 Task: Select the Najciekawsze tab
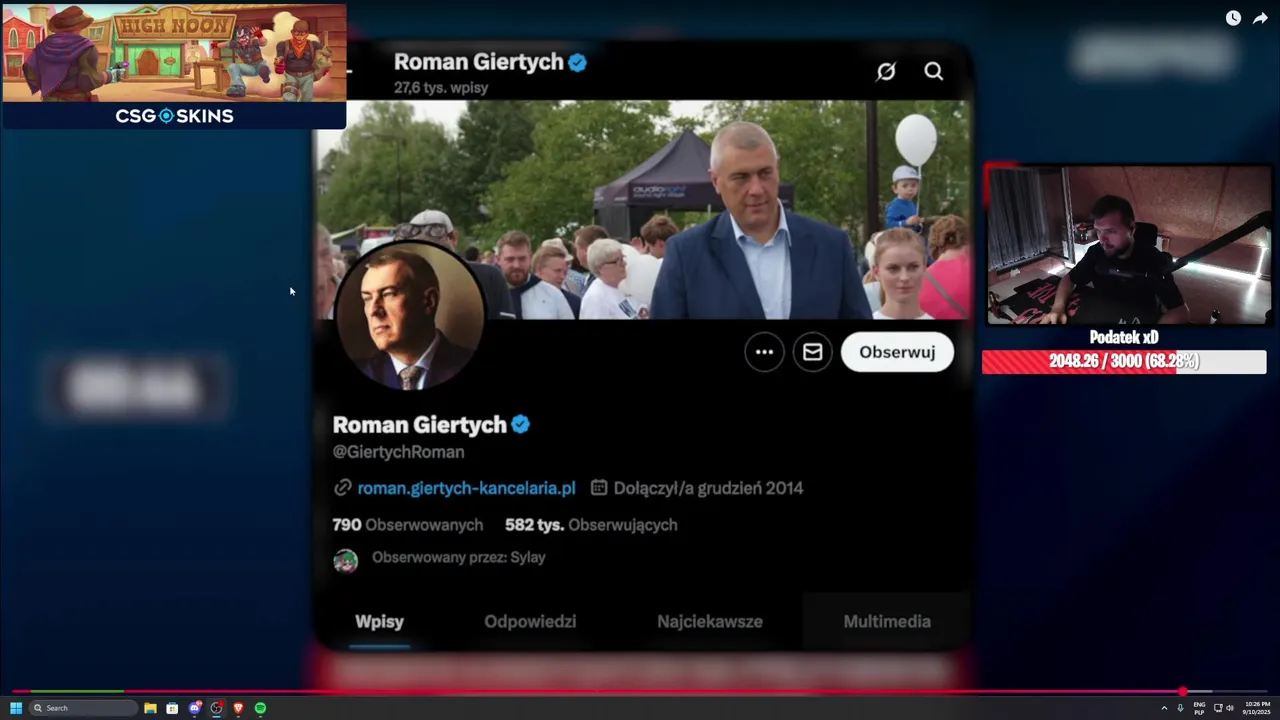coord(710,621)
